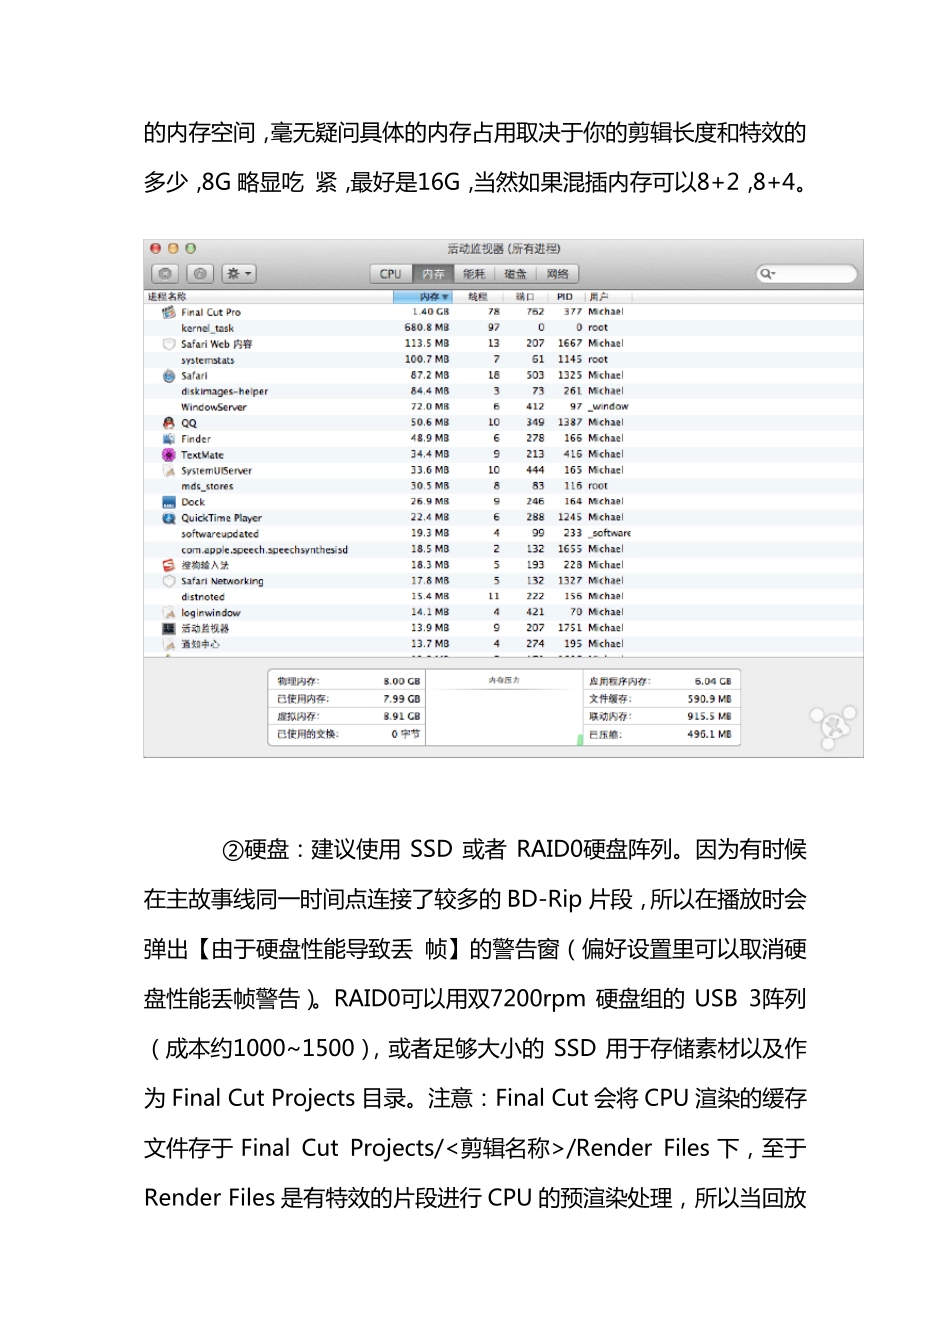Screen dimensions: 950x1344
Task: Select the Safari Networking icon
Action: click(x=169, y=581)
